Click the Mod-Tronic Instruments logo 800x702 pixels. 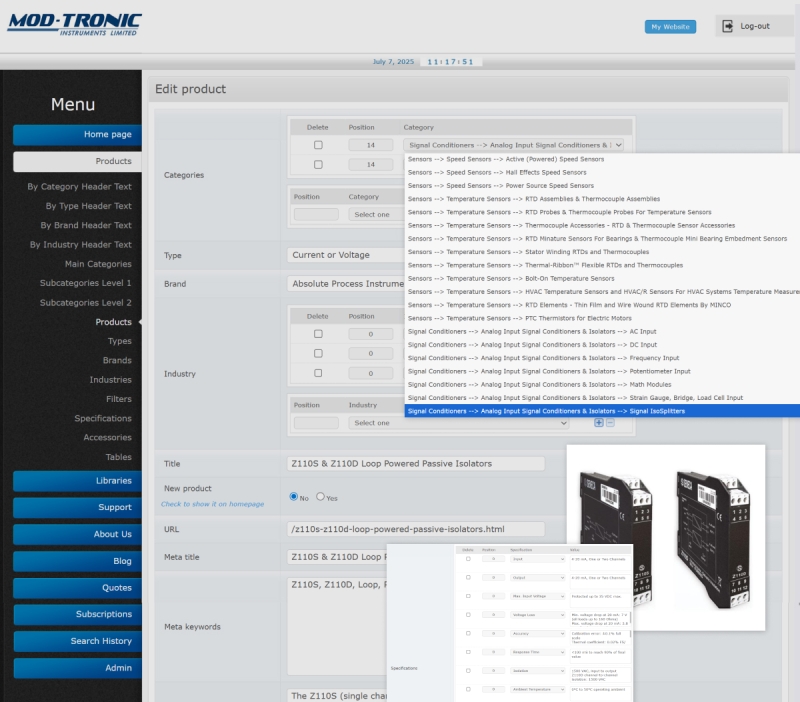click(x=74, y=24)
